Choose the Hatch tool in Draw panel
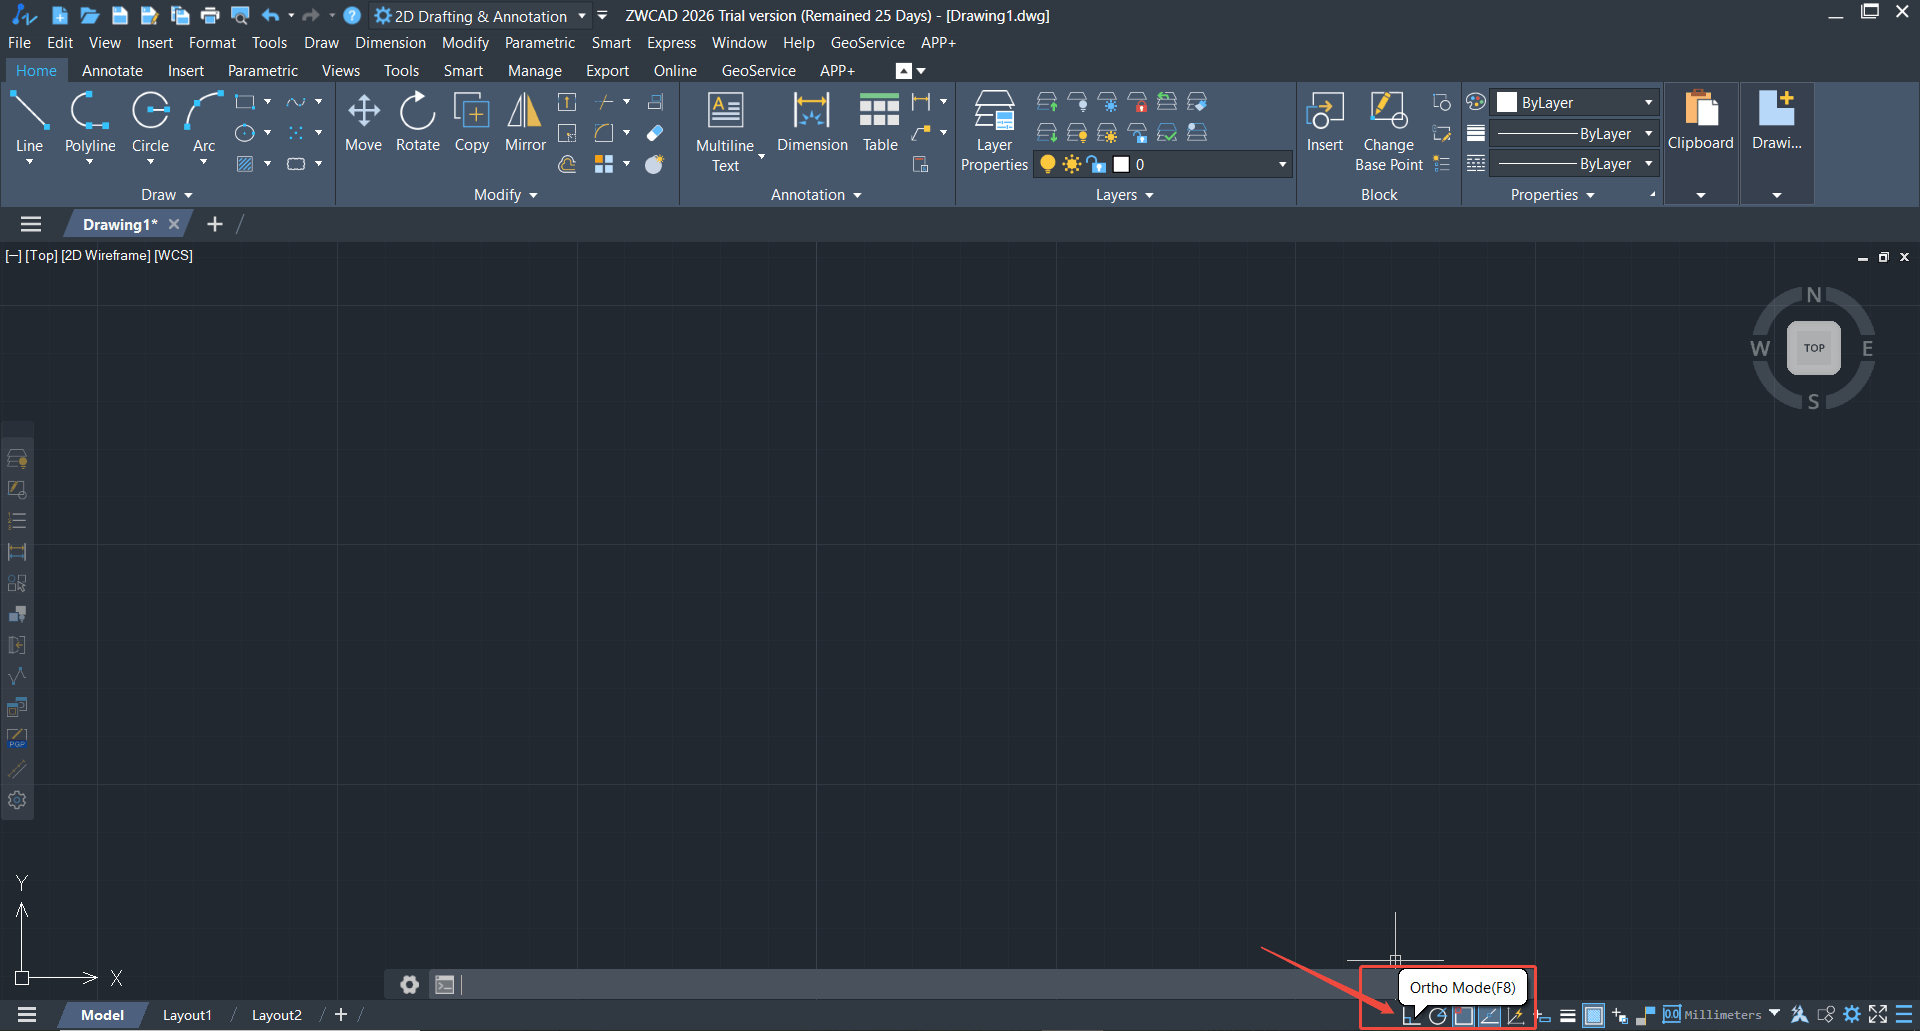The width and height of the screenshot is (1920, 1031). [x=245, y=164]
